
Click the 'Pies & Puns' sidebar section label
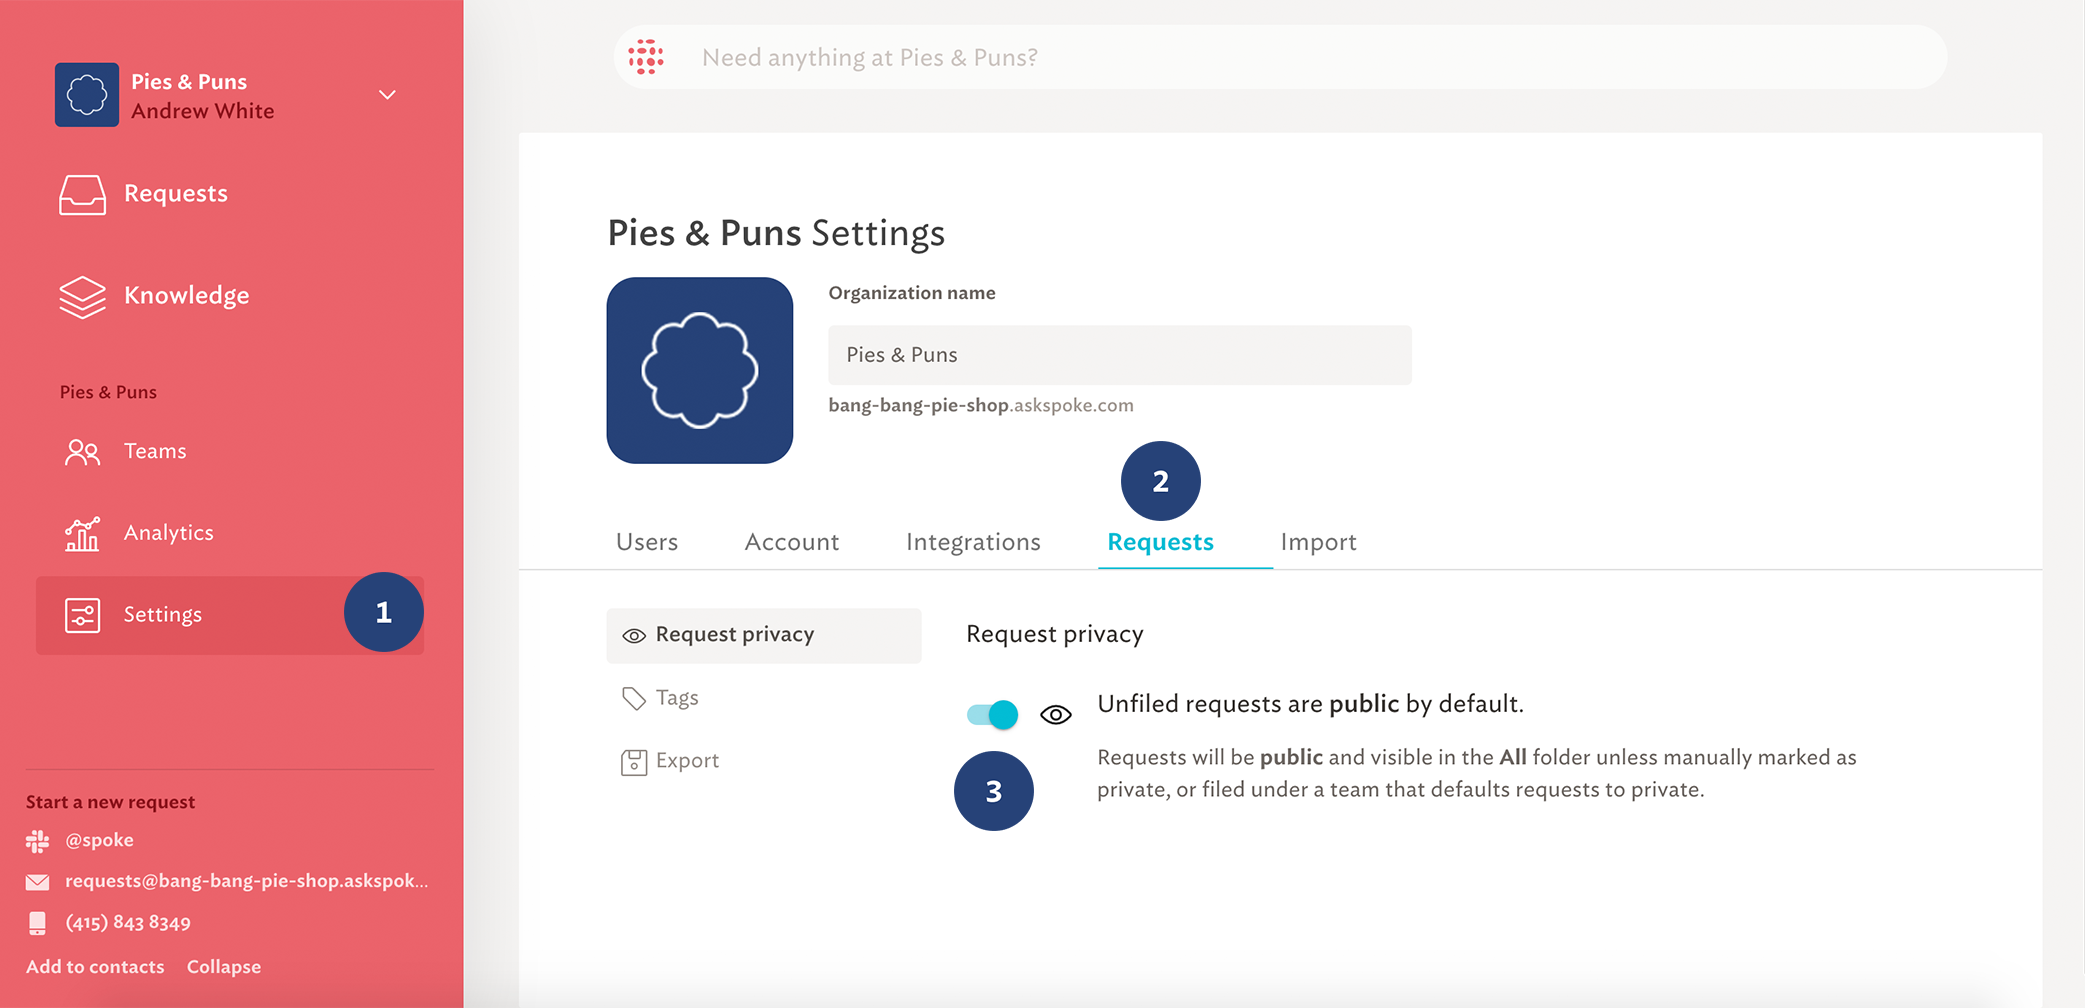pyautogui.click(x=108, y=392)
